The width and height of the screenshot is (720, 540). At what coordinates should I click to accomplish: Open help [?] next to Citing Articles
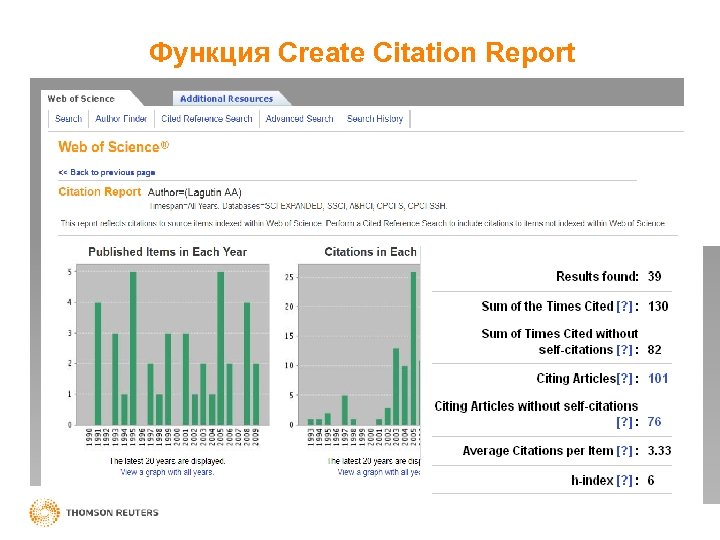tap(624, 378)
